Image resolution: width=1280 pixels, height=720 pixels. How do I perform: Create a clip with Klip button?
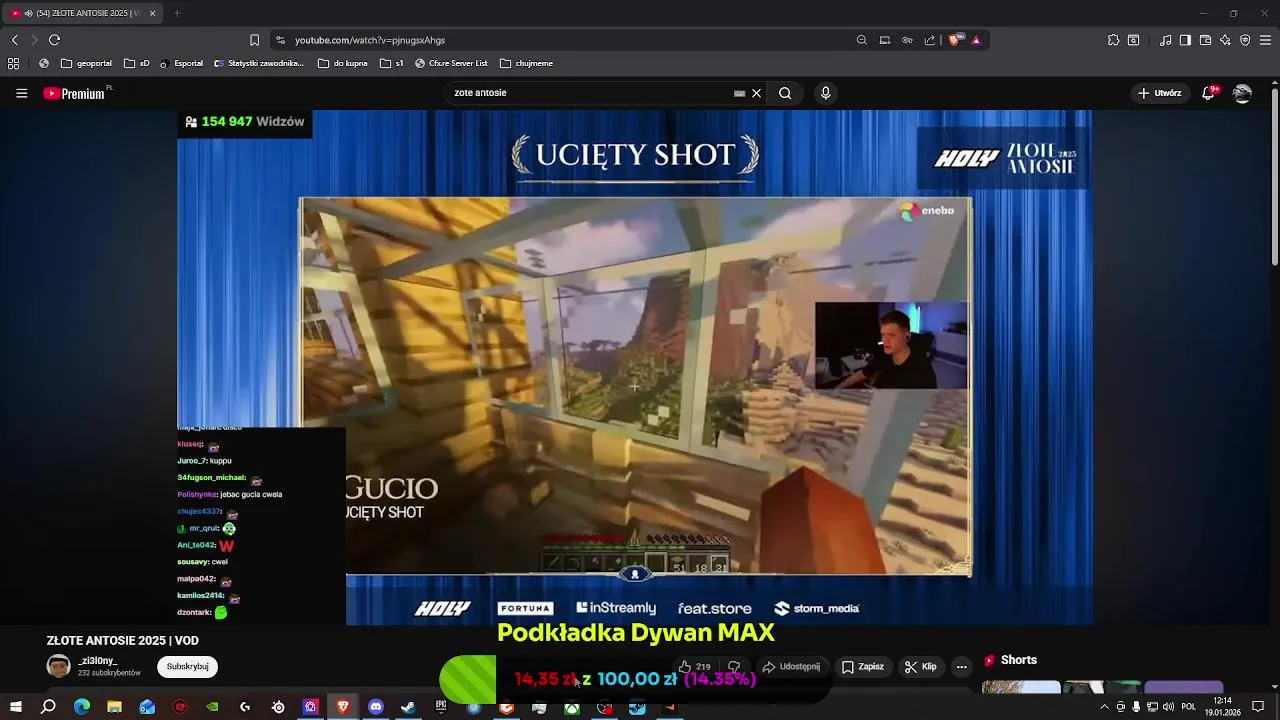point(920,667)
